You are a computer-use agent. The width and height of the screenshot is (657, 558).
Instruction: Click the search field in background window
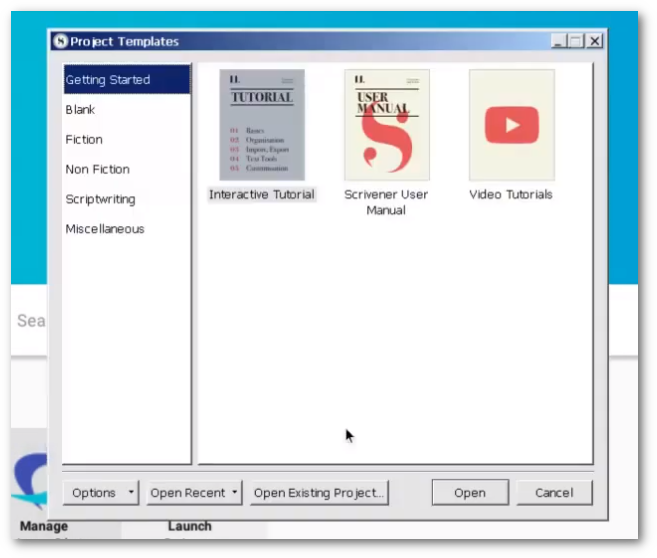coord(30,320)
